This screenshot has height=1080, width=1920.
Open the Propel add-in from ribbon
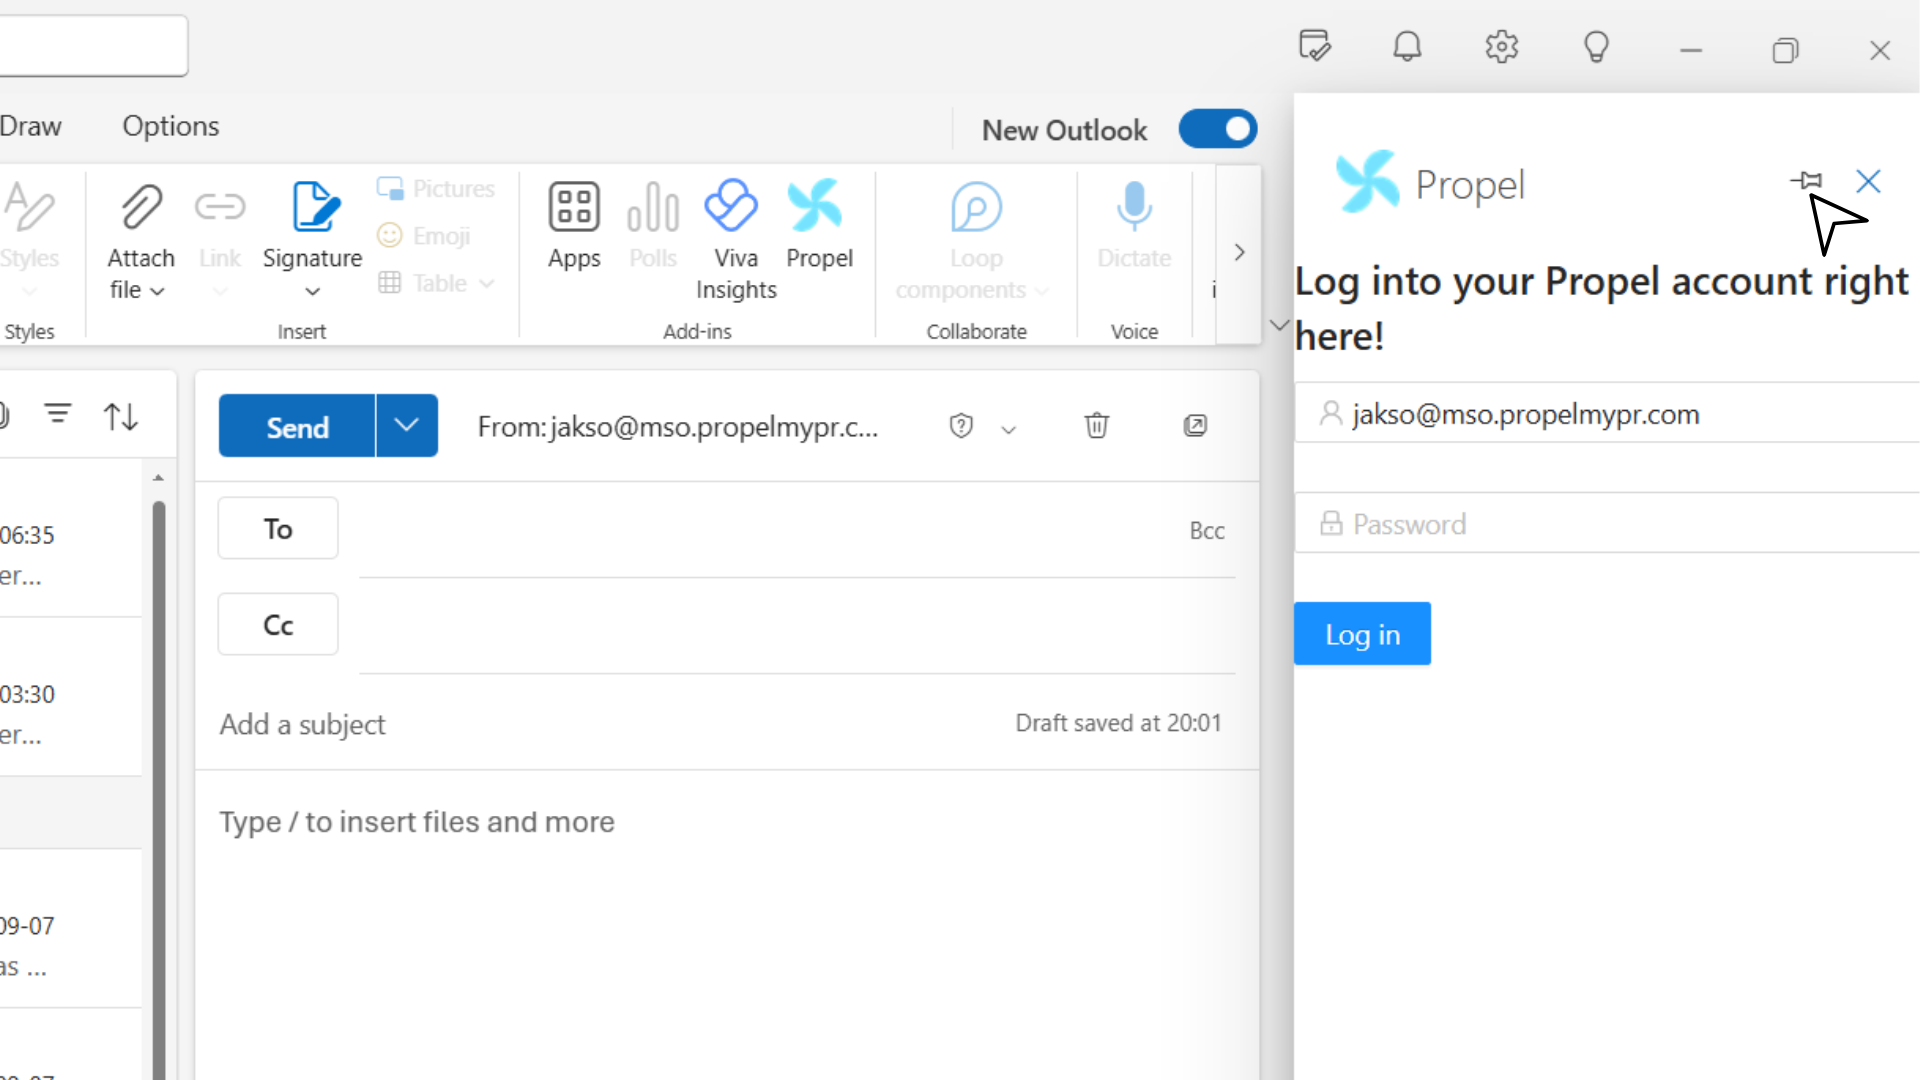click(819, 226)
